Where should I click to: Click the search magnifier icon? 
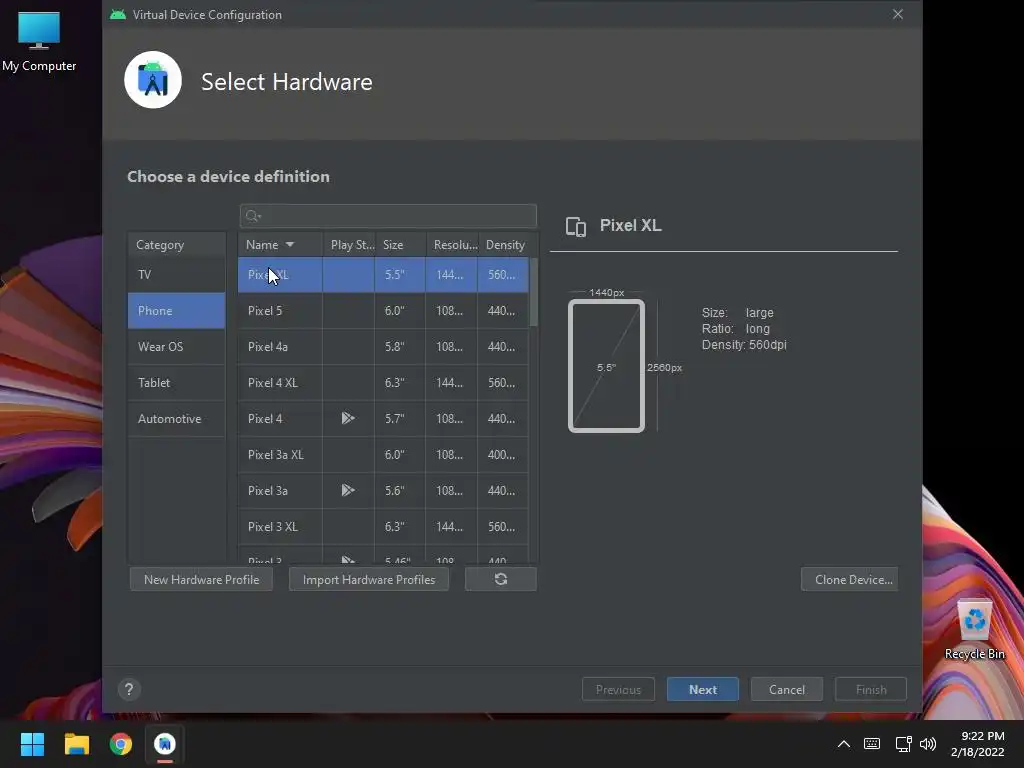(253, 216)
